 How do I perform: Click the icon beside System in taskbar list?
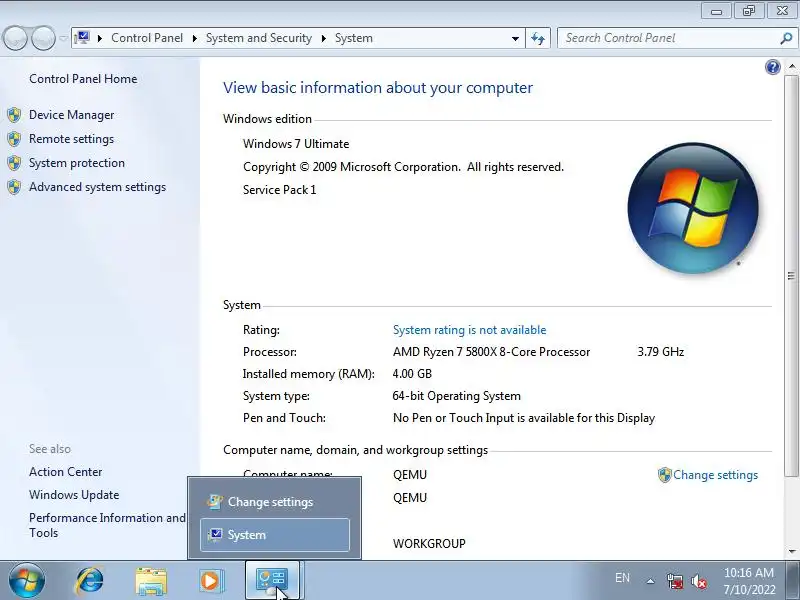(x=215, y=534)
